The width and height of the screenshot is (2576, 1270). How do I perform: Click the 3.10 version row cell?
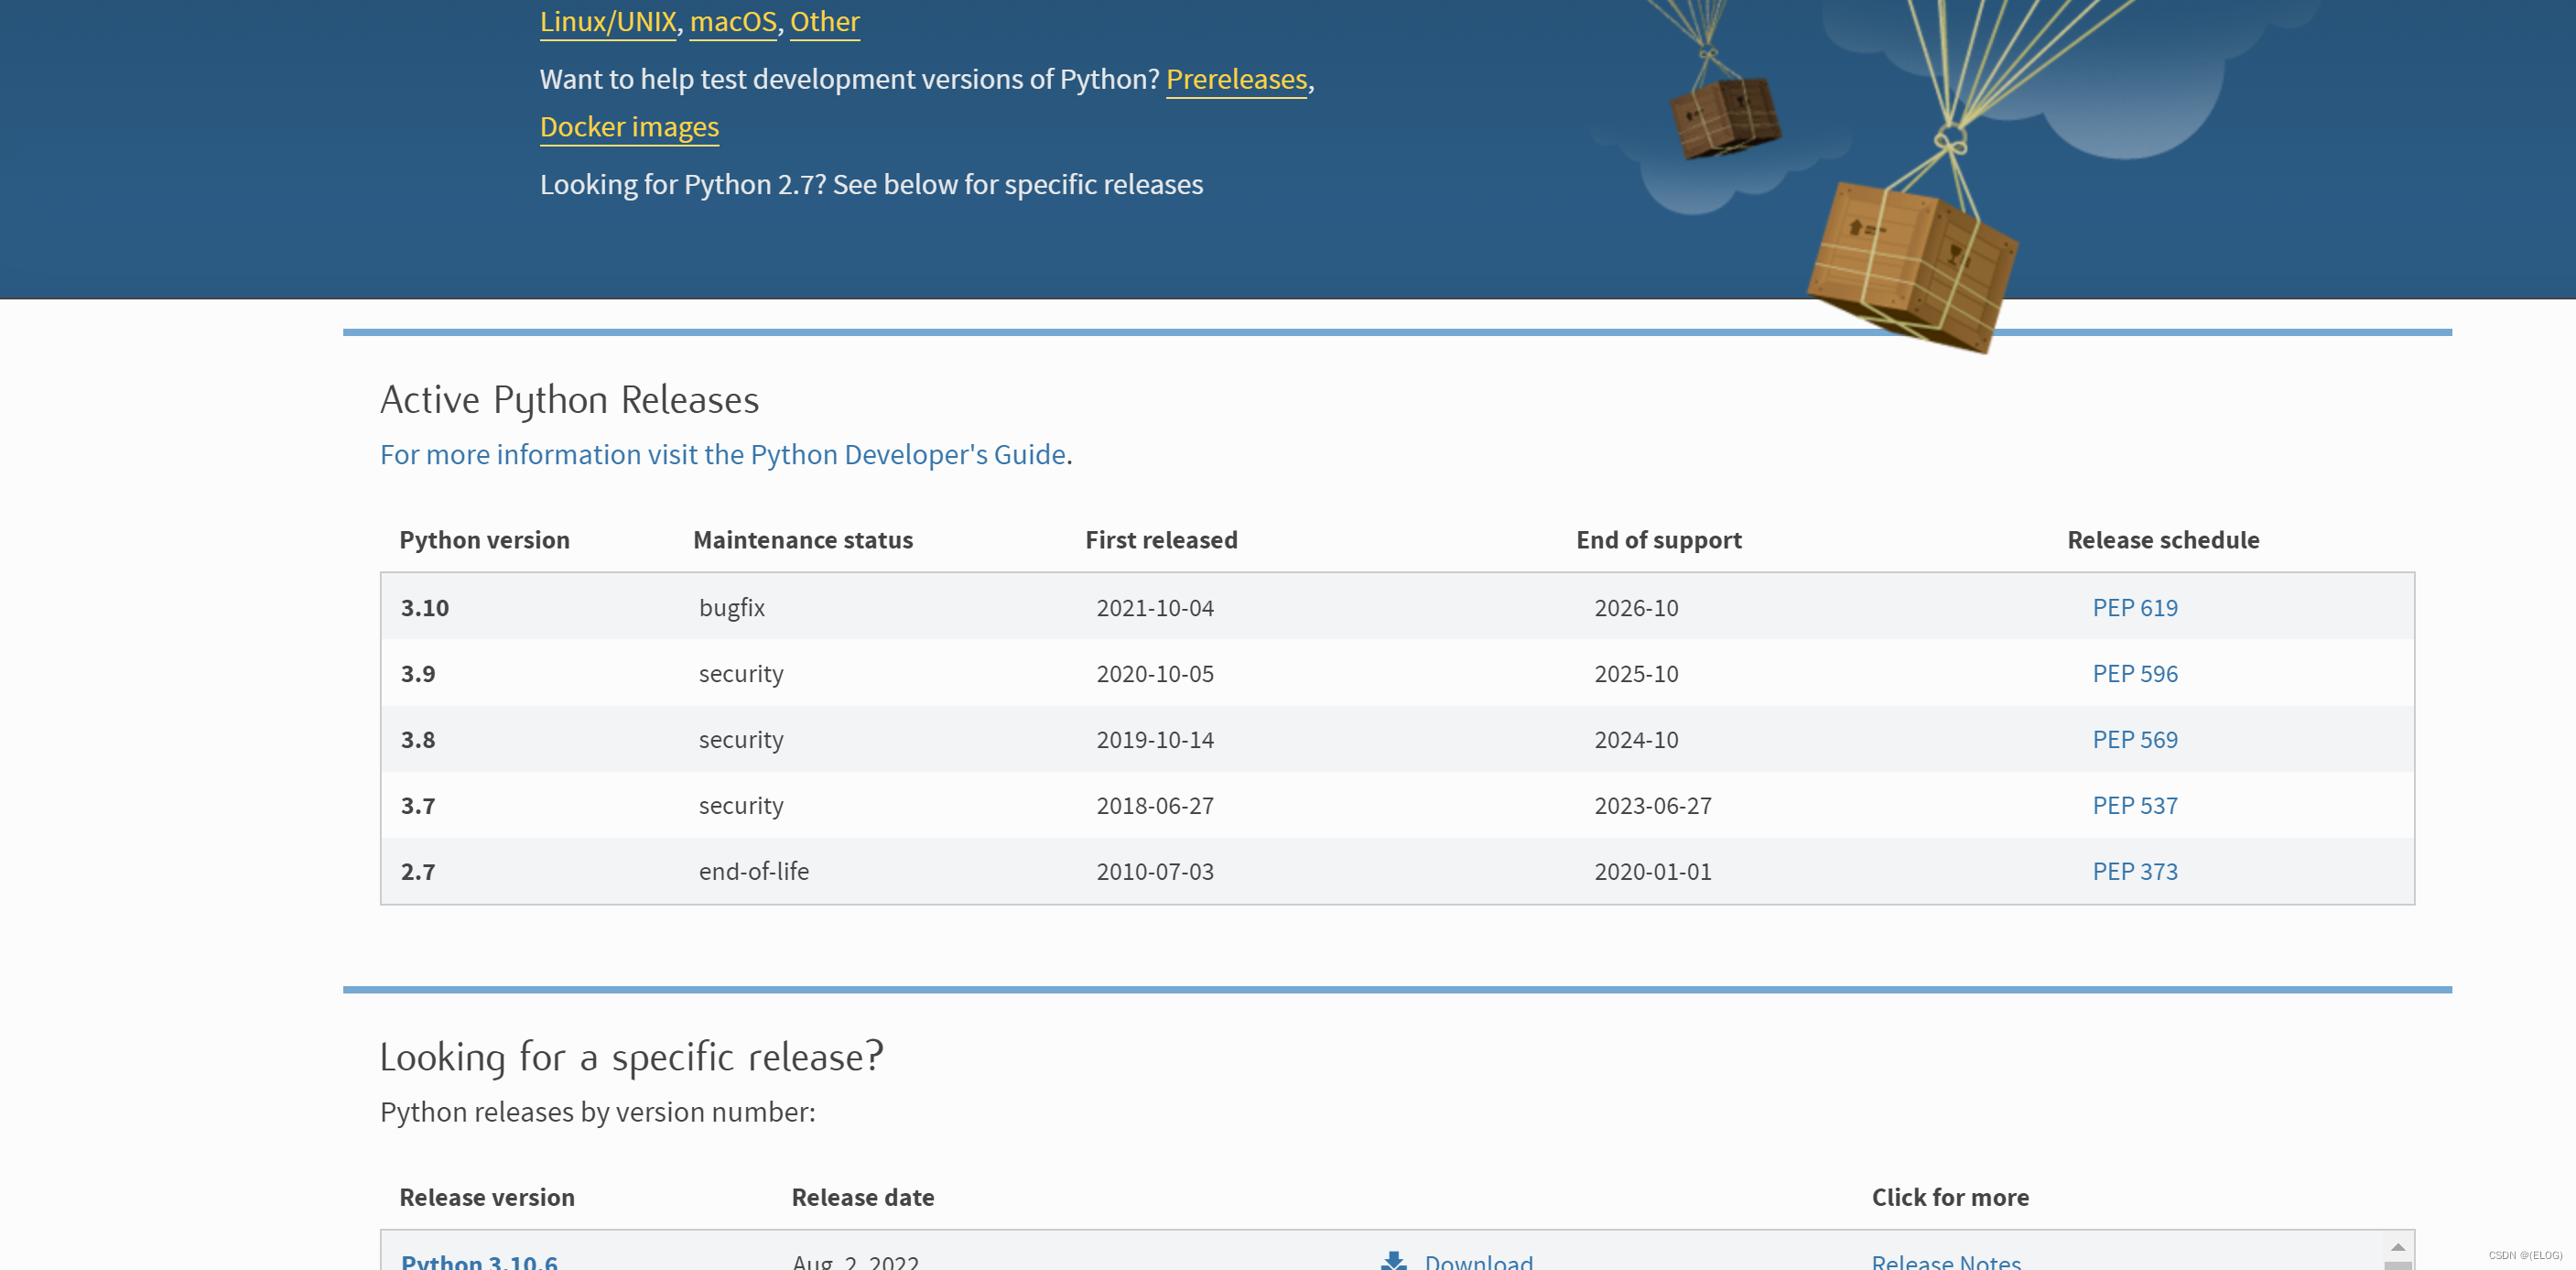(x=425, y=608)
